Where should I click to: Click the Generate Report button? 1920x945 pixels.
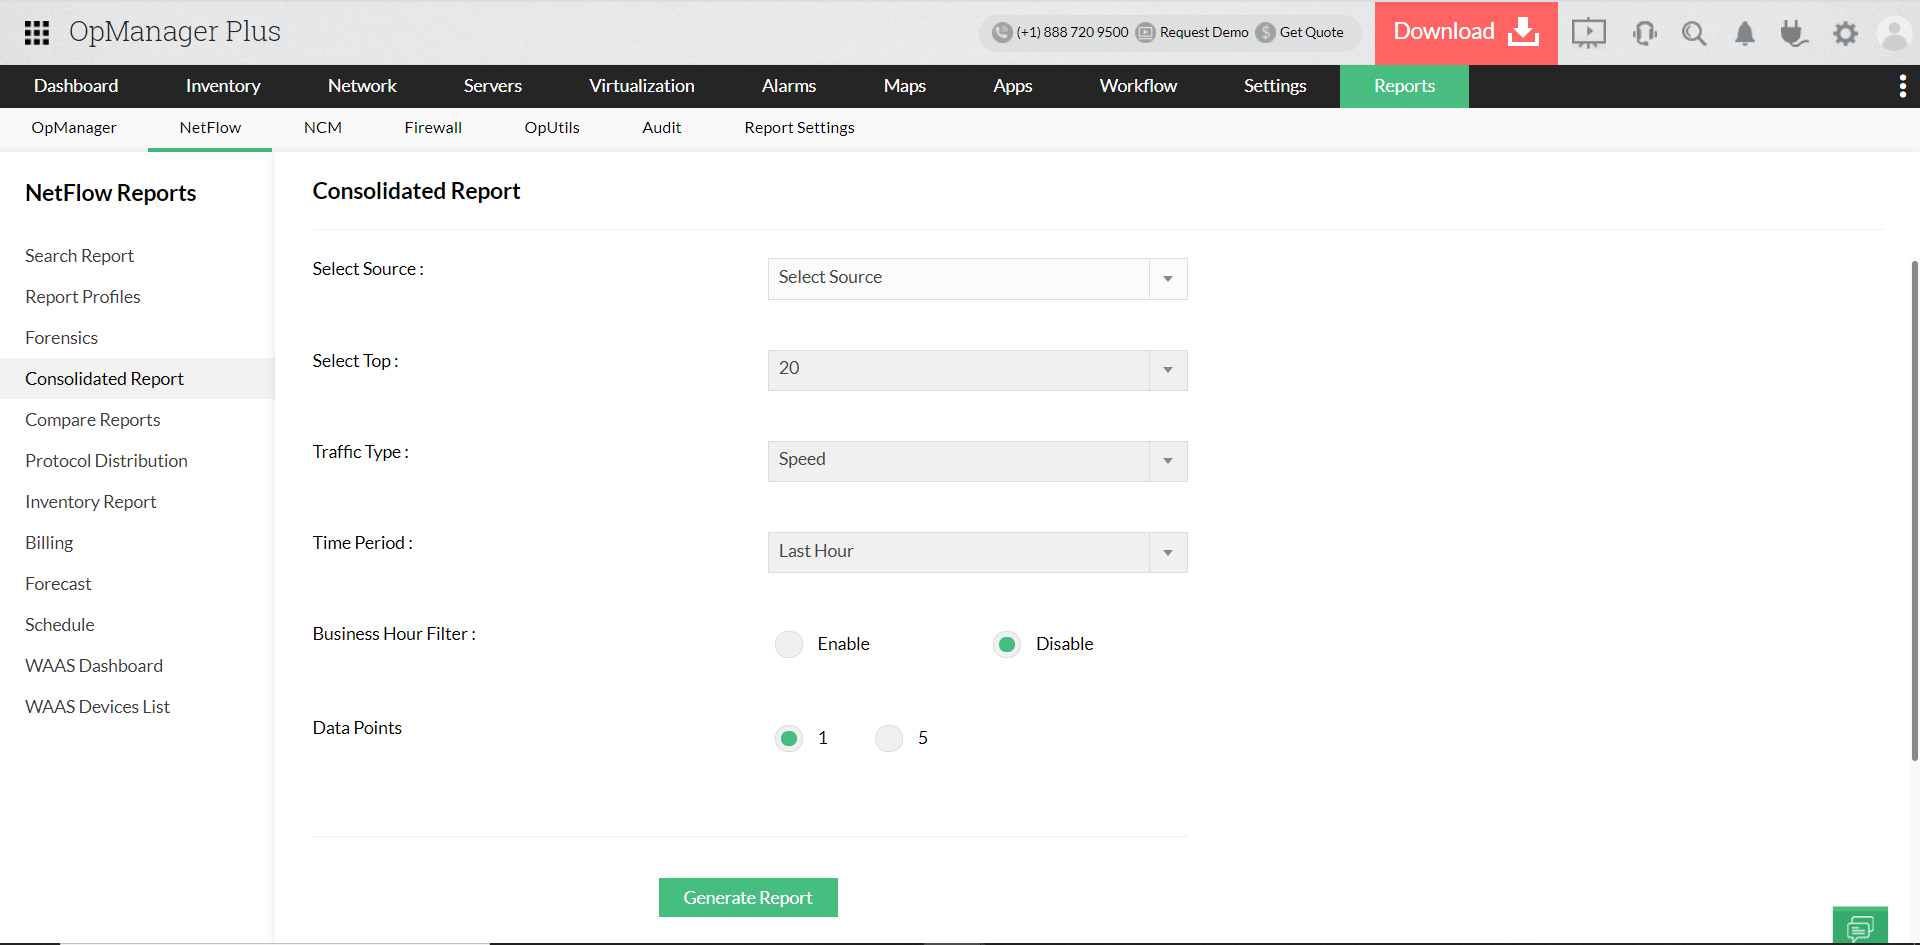748,897
